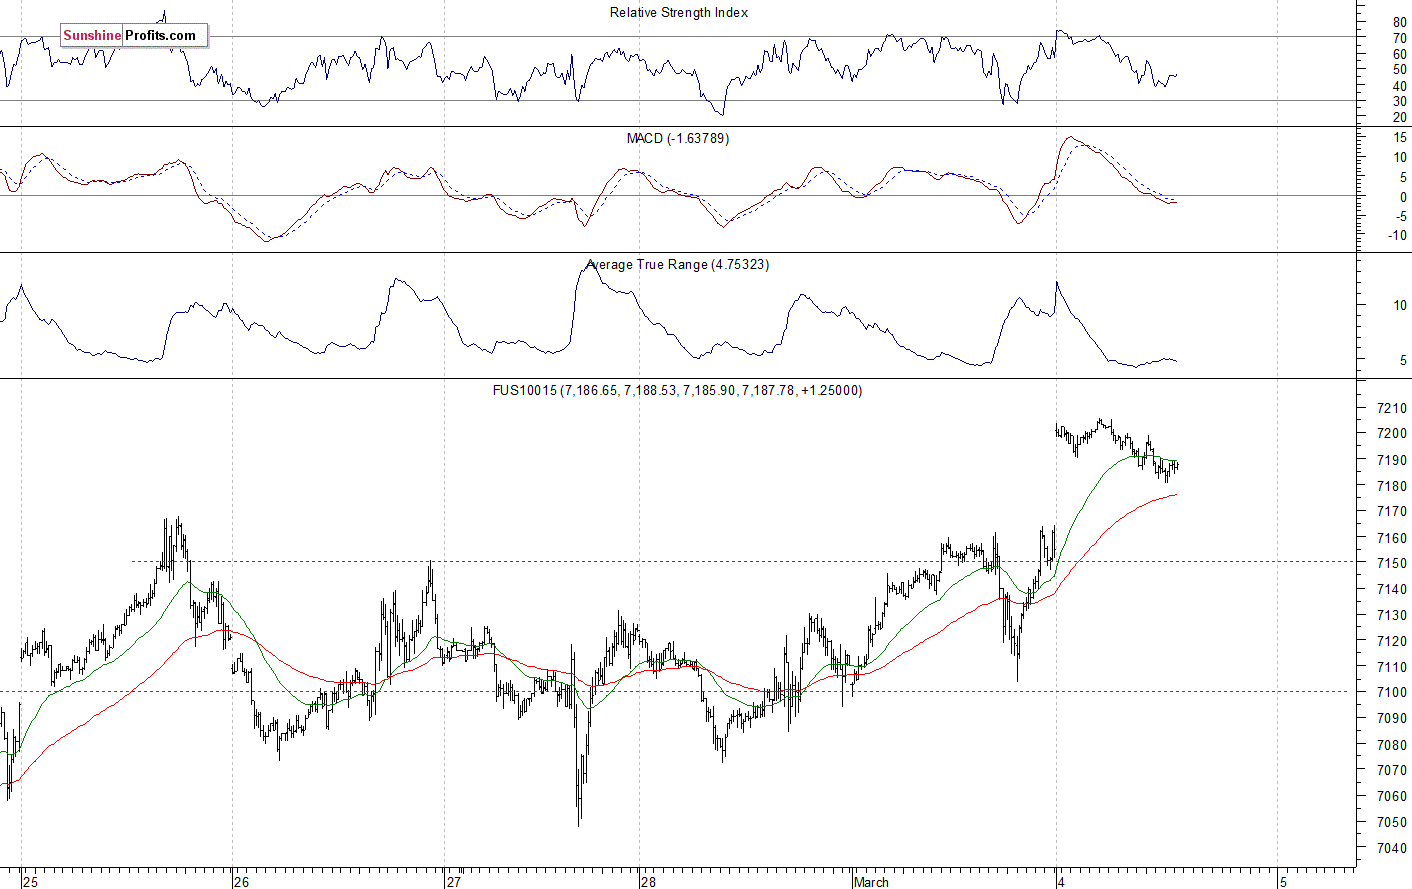
Task: Click the 7210 price axis label
Action: click(1392, 408)
